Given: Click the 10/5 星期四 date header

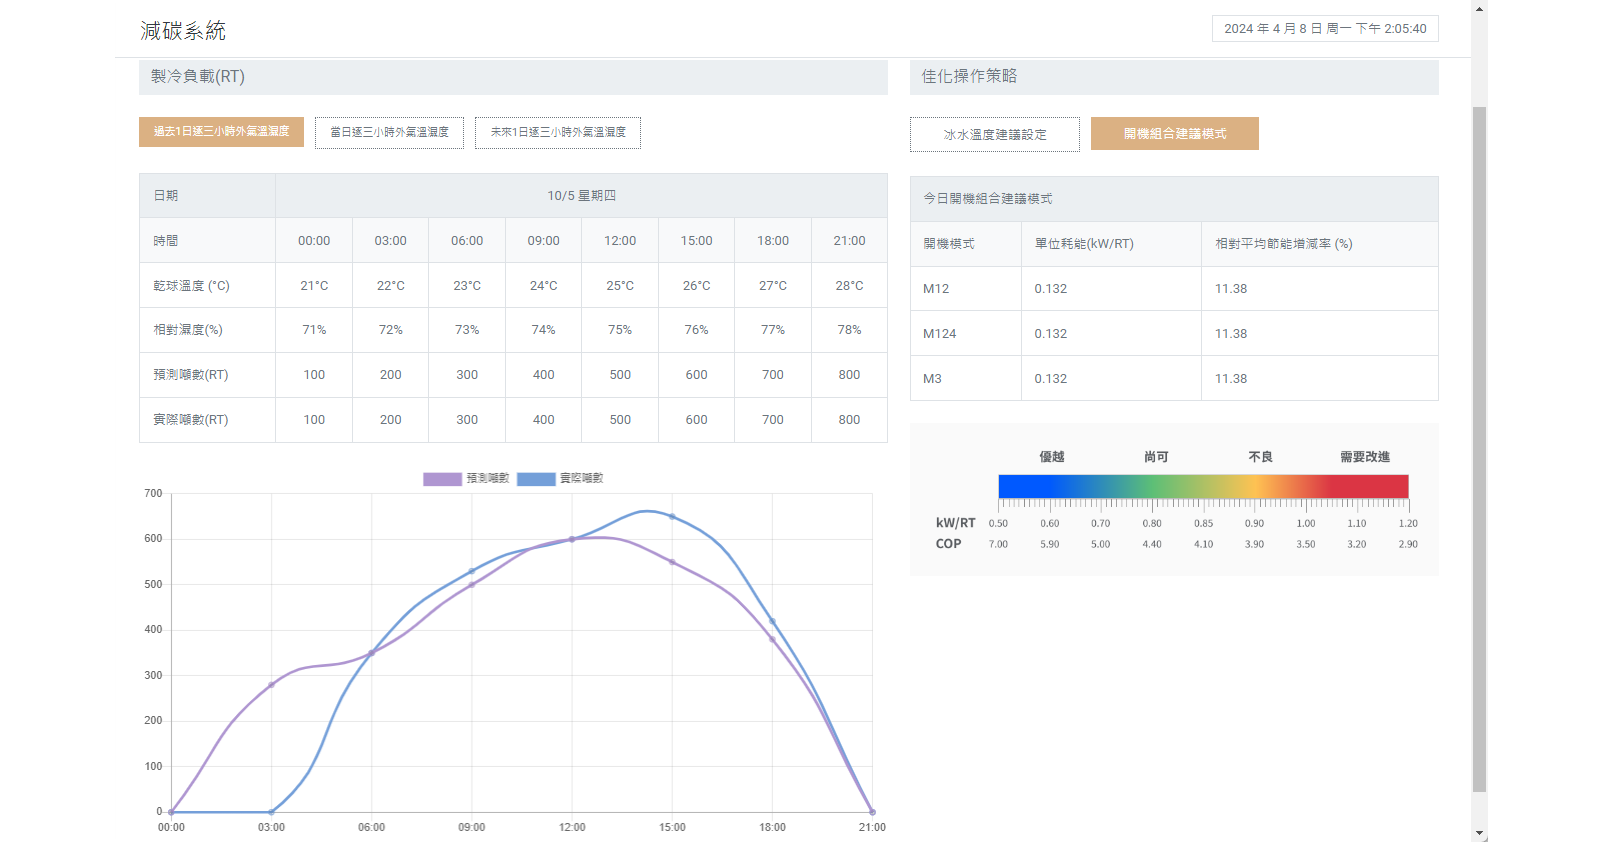Looking at the screenshot, I should 581,196.
